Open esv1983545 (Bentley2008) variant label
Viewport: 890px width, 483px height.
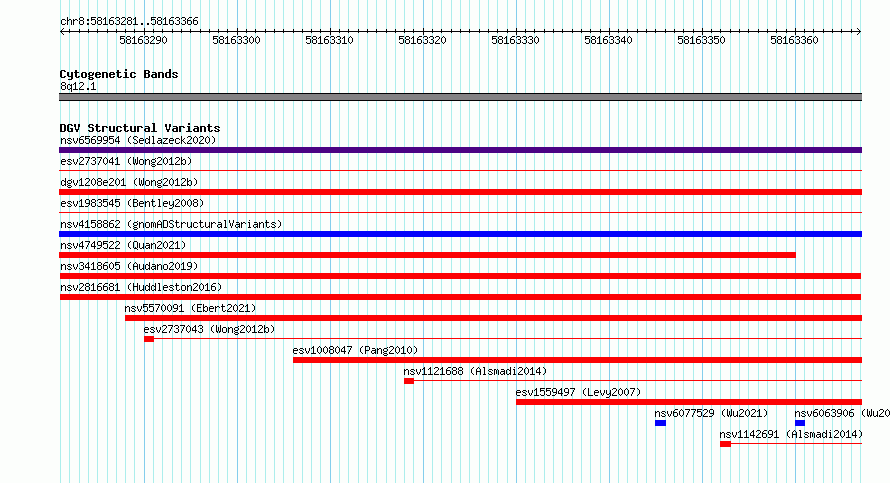[x=132, y=203]
